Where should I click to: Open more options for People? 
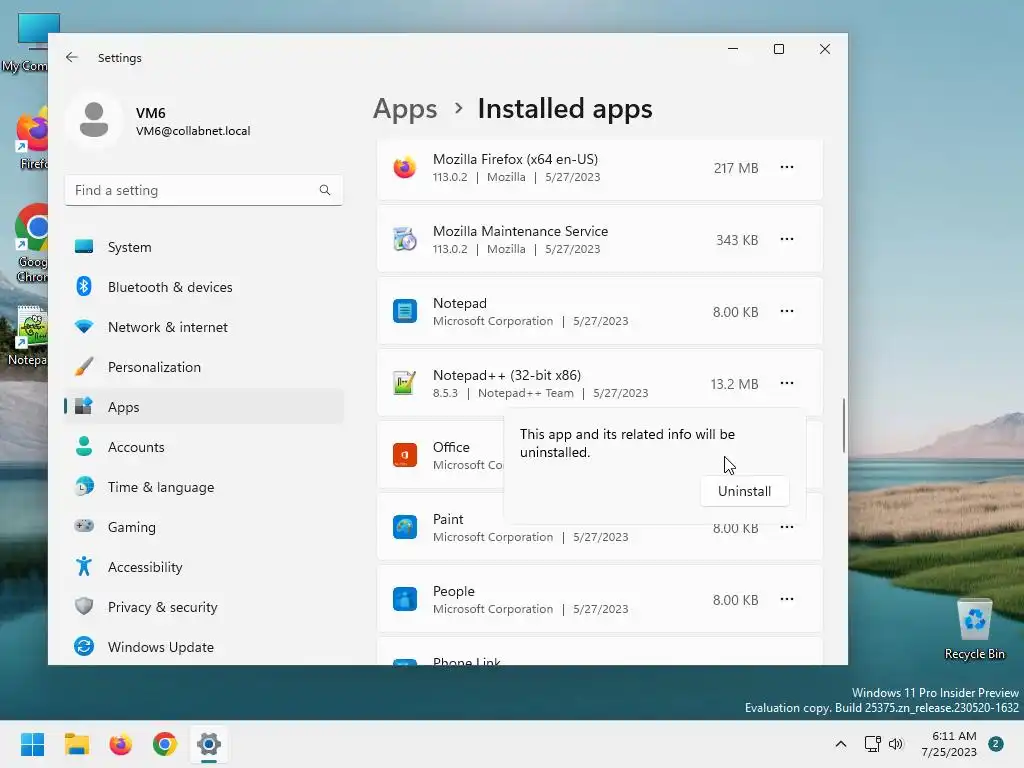pos(787,599)
